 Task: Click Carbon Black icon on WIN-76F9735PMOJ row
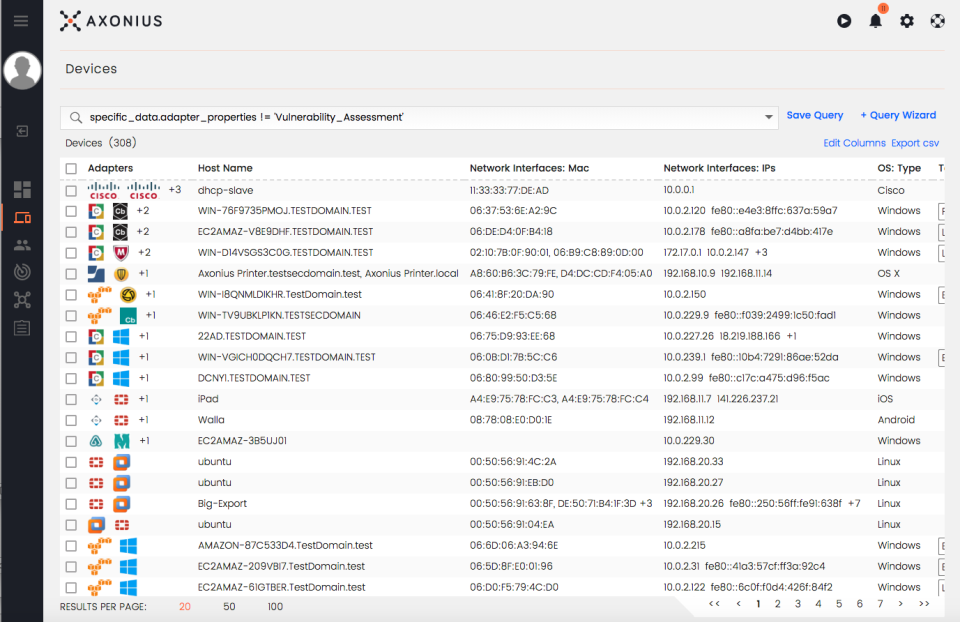(x=120, y=211)
